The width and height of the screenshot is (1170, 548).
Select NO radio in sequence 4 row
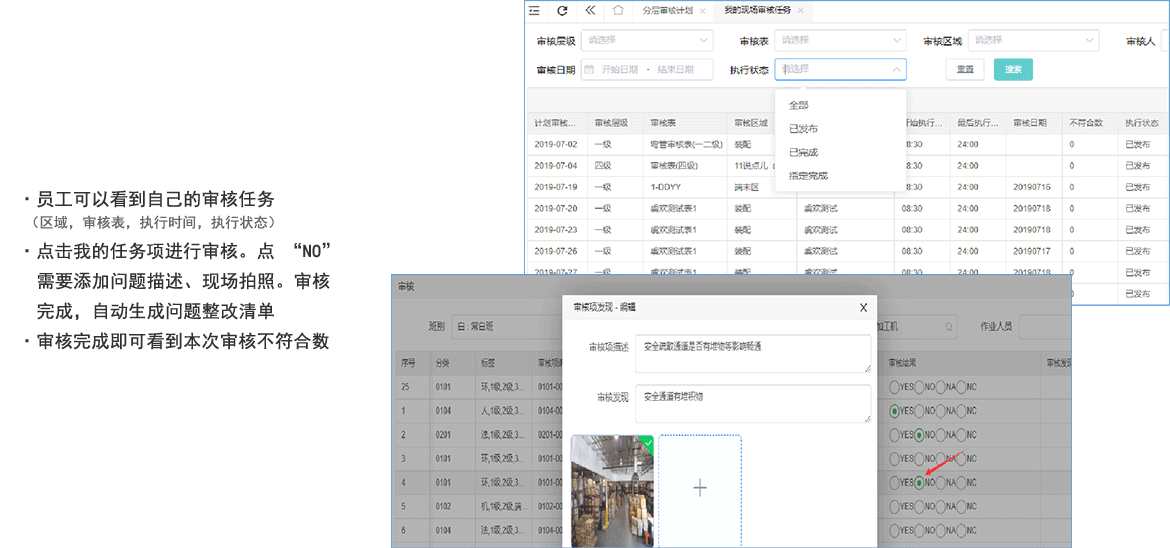point(919,481)
